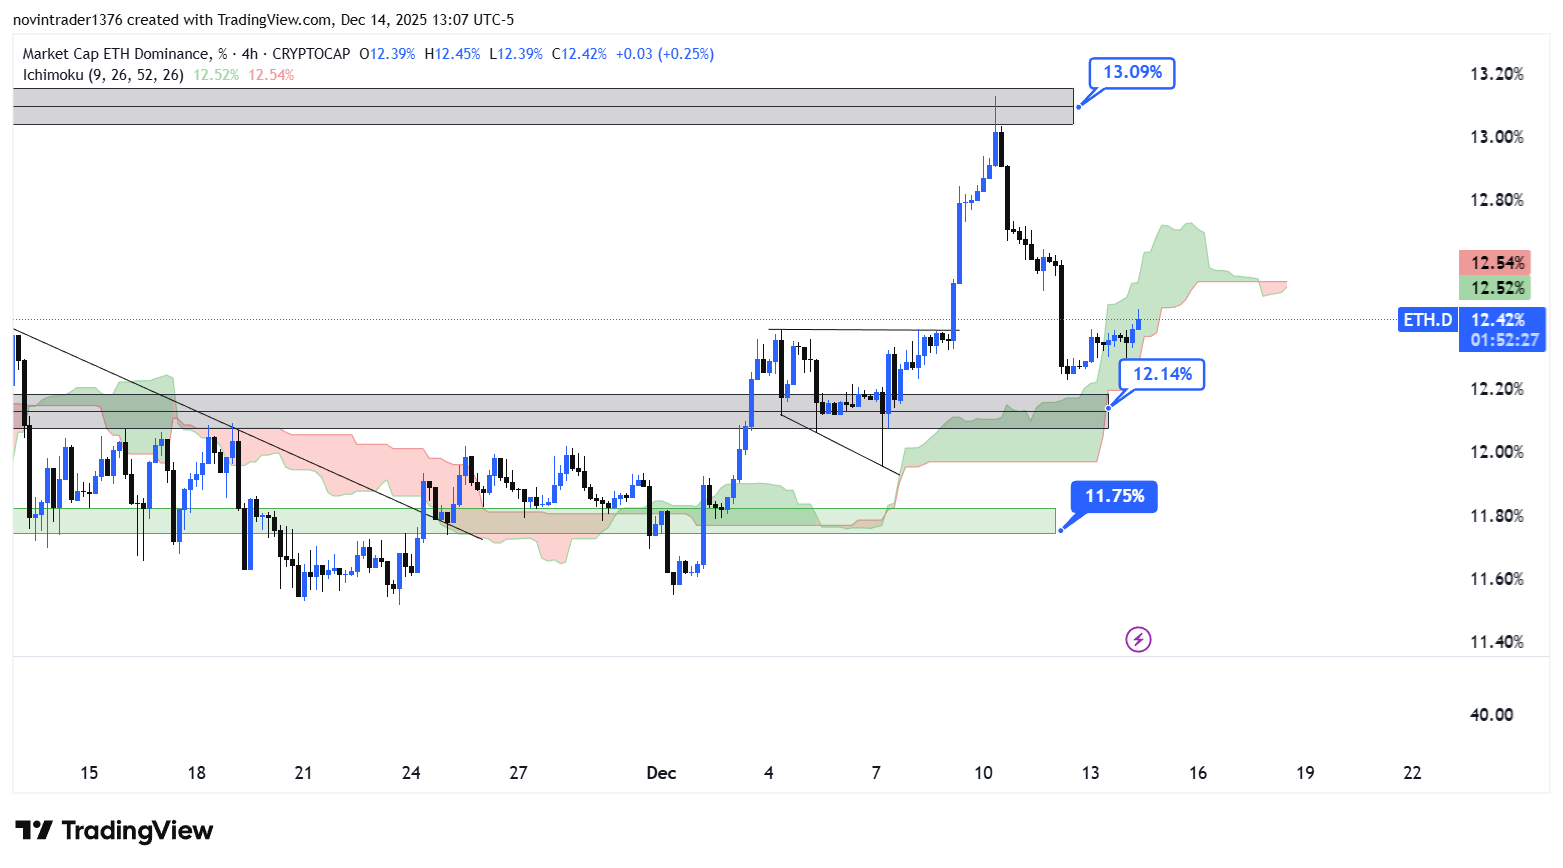
Task: Click the blue 11.75% callout label
Action: pos(1114,497)
